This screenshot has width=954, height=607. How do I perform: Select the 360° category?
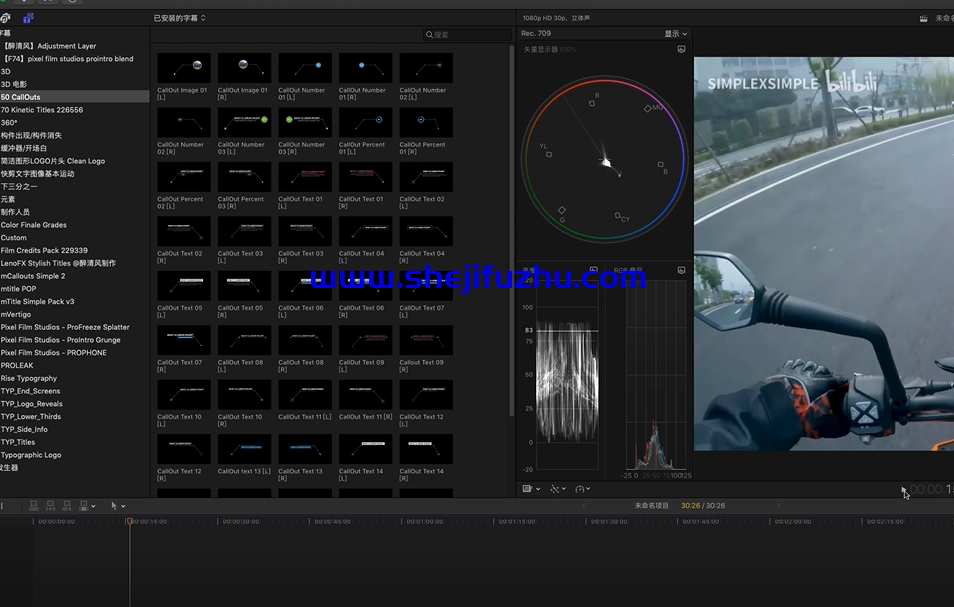(74, 122)
